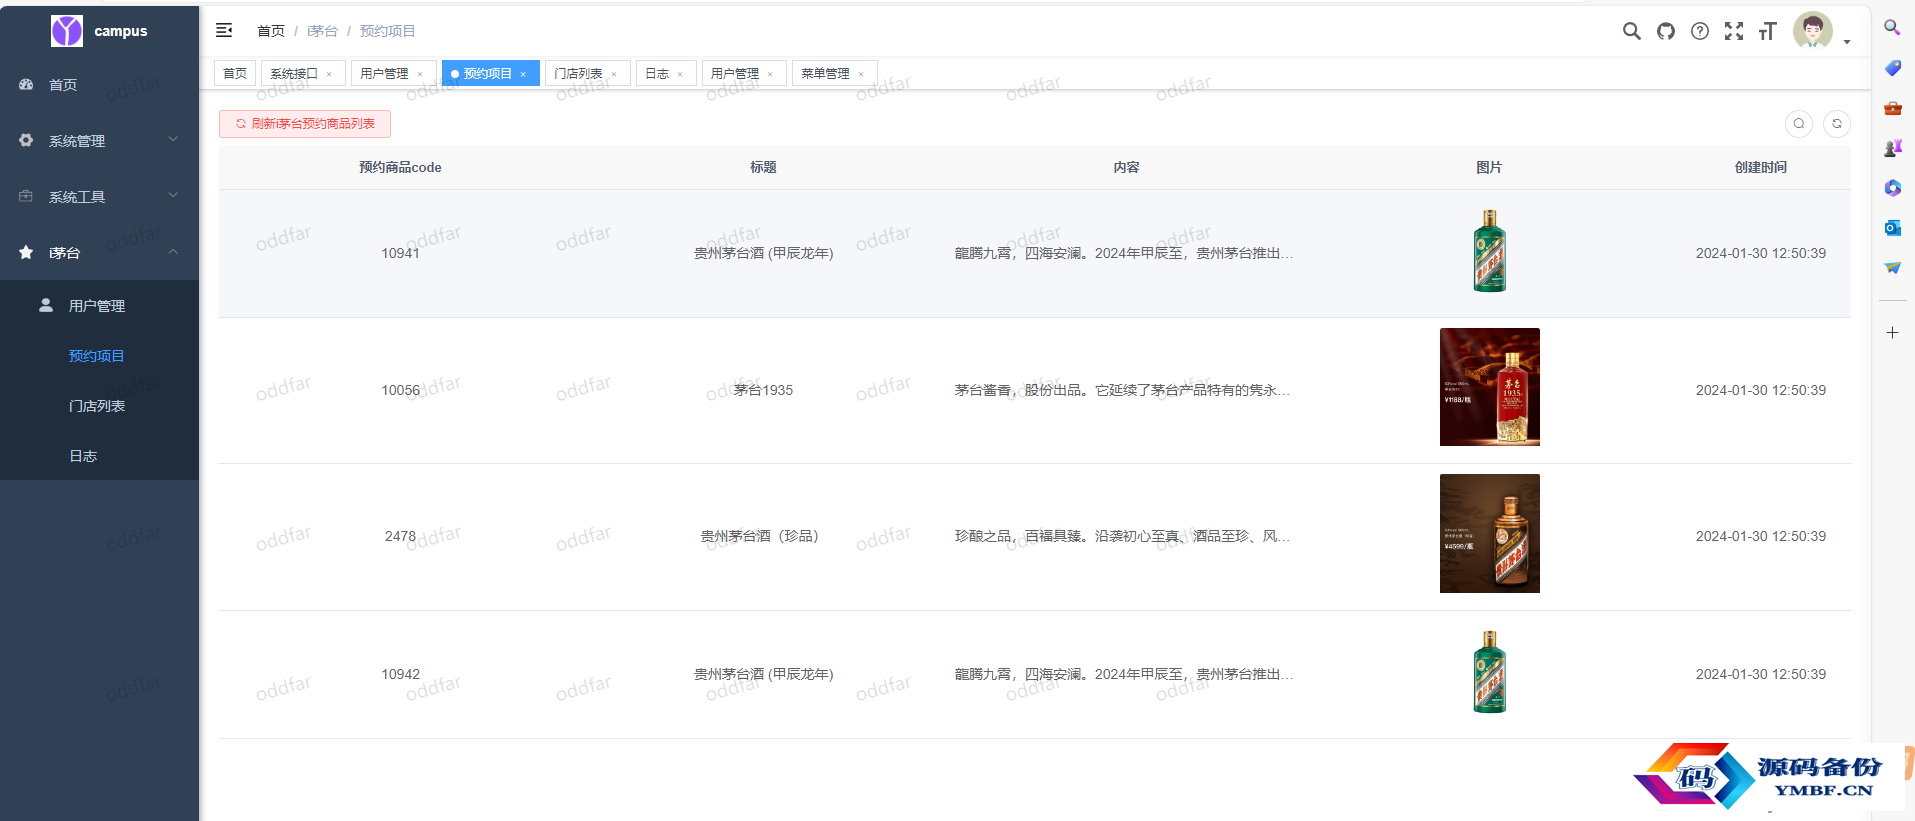Click the user avatar picture
The width and height of the screenshot is (1915, 821).
coord(1812,31)
